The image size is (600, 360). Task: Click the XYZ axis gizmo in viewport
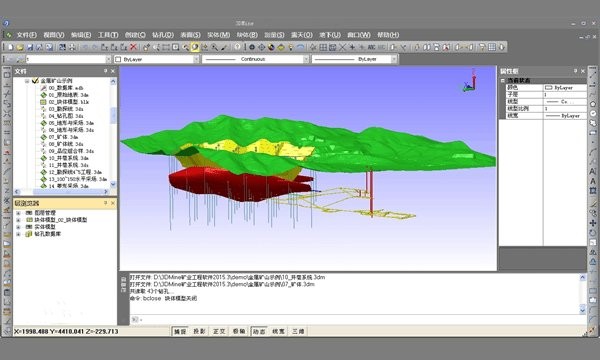(x=470, y=81)
